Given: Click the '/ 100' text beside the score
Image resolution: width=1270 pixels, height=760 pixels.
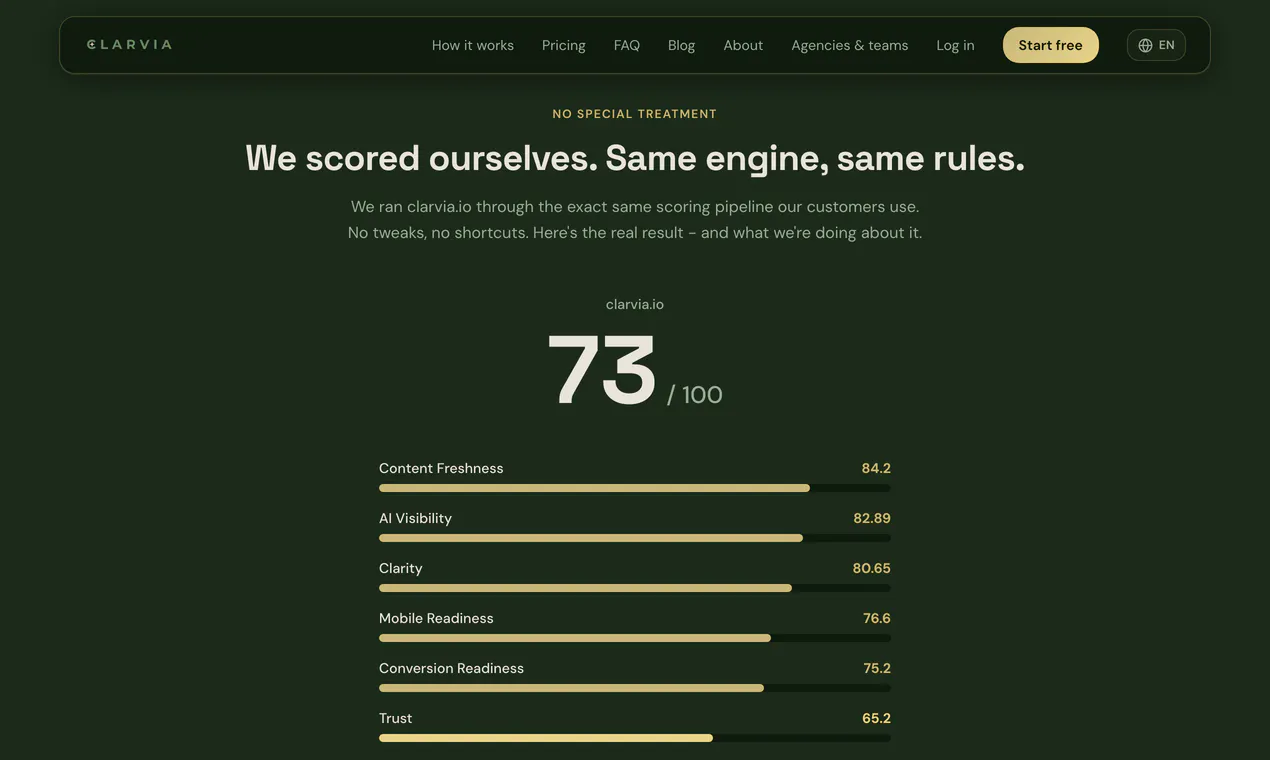Looking at the screenshot, I should point(695,395).
